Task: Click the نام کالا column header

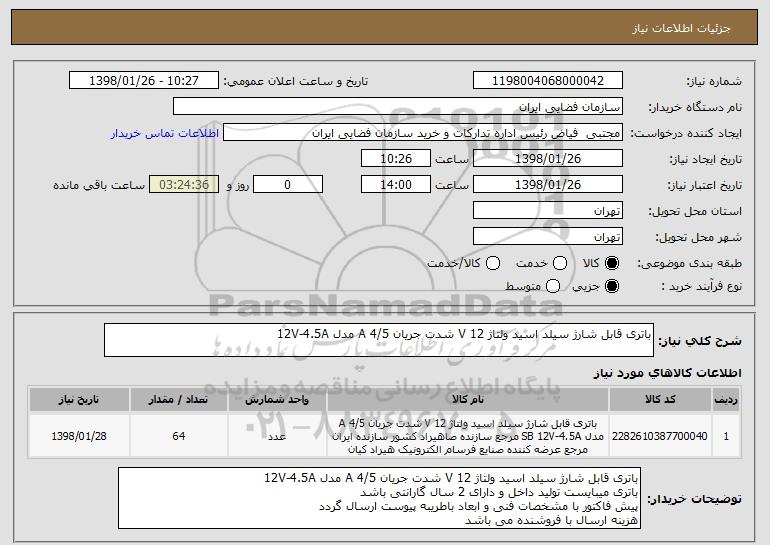Action: point(468,400)
